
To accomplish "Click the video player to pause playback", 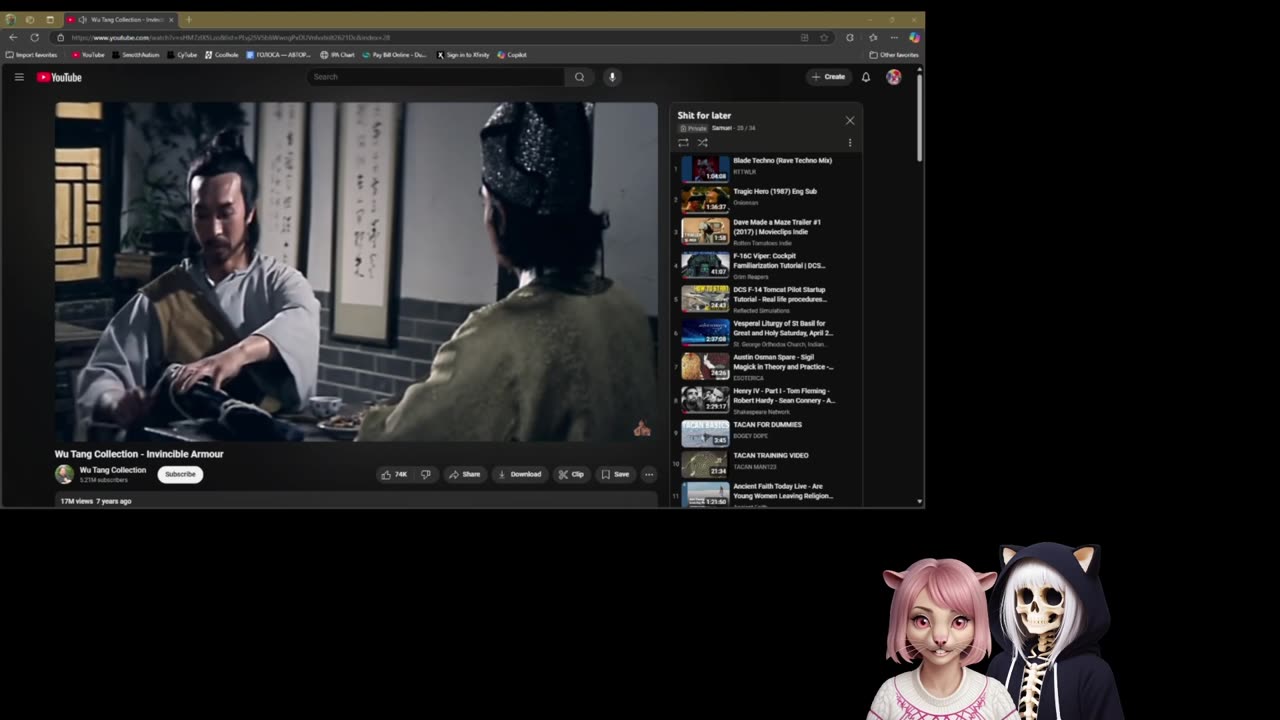I will (x=356, y=271).
